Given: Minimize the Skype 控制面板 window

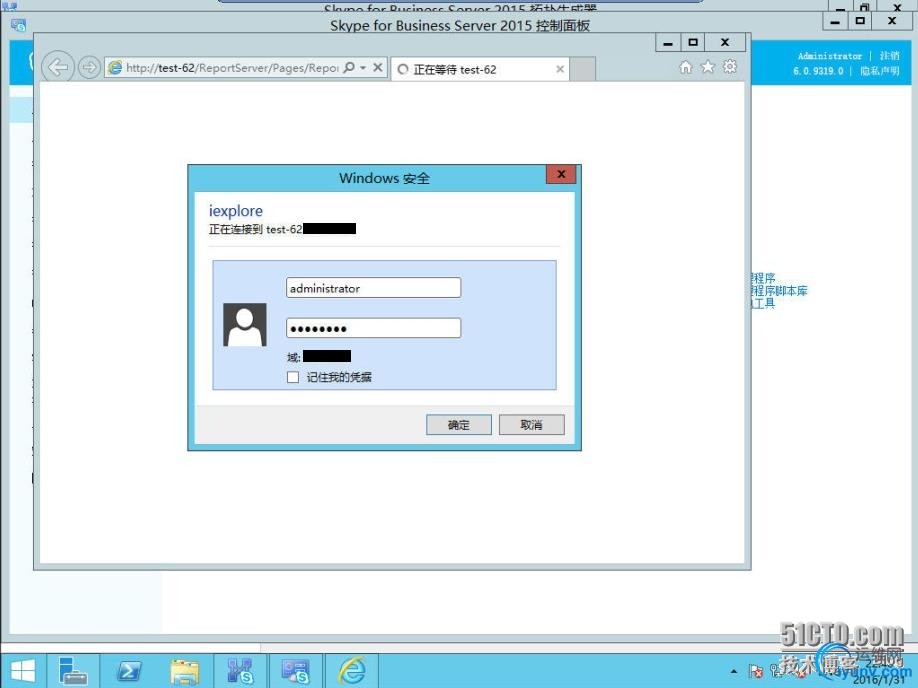Looking at the screenshot, I should 835,22.
